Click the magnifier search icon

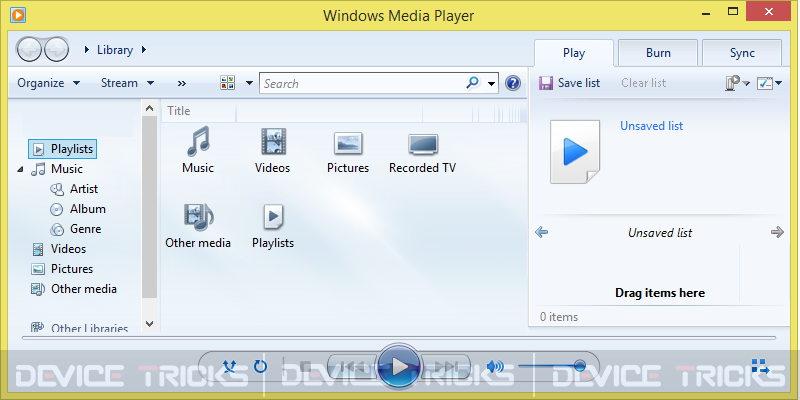pos(473,83)
